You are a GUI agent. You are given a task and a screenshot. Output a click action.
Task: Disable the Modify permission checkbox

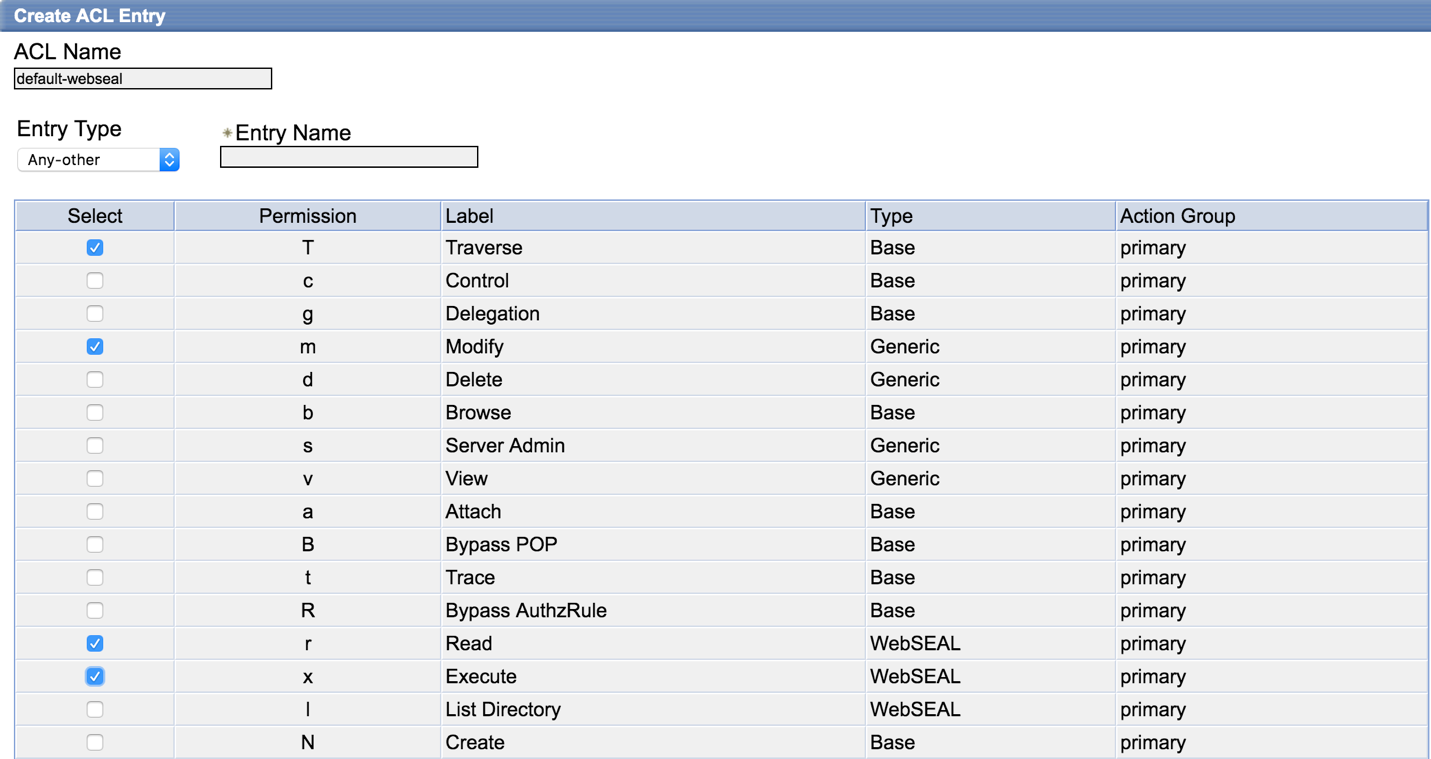coord(94,346)
